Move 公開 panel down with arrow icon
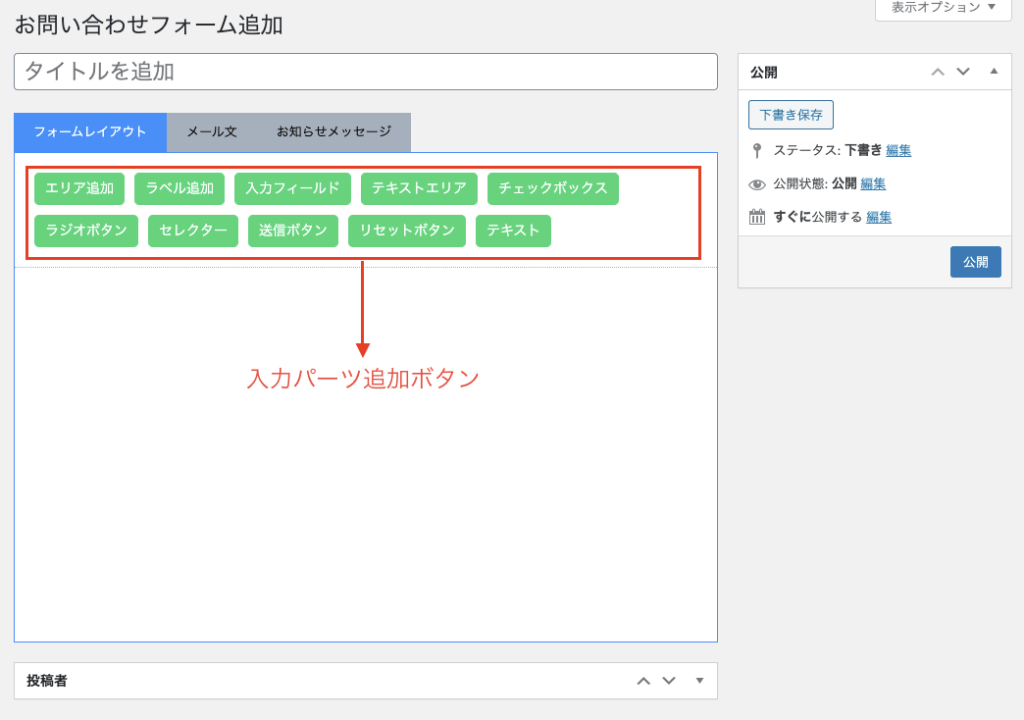Viewport: 1024px width, 720px height. (x=963, y=72)
